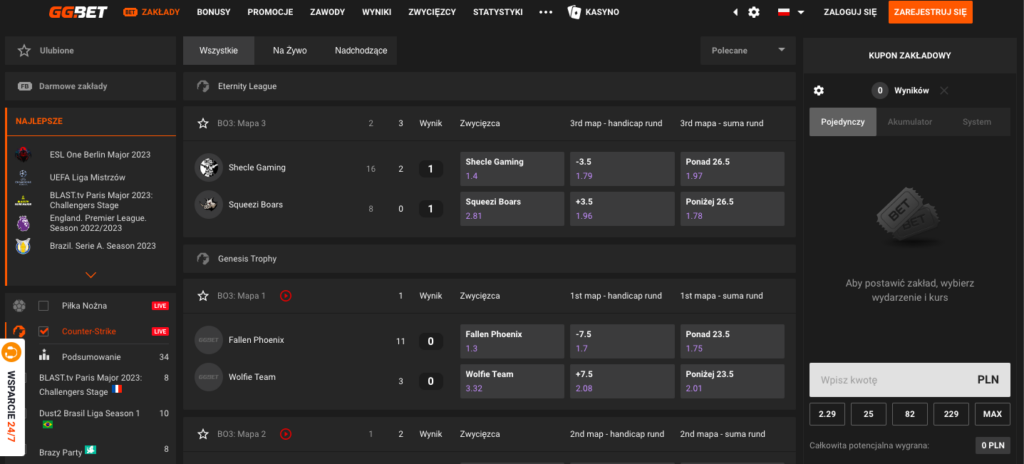Click Zarejestruj się button

(x=931, y=12)
